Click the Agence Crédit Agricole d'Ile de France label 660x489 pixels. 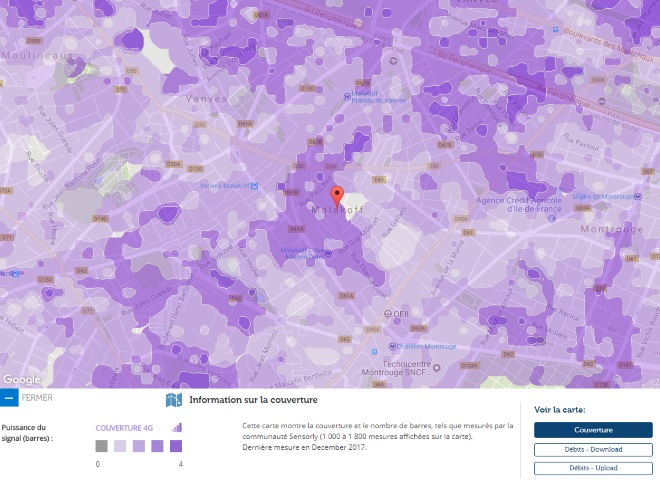pyautogui.click(x=519, y=205)
